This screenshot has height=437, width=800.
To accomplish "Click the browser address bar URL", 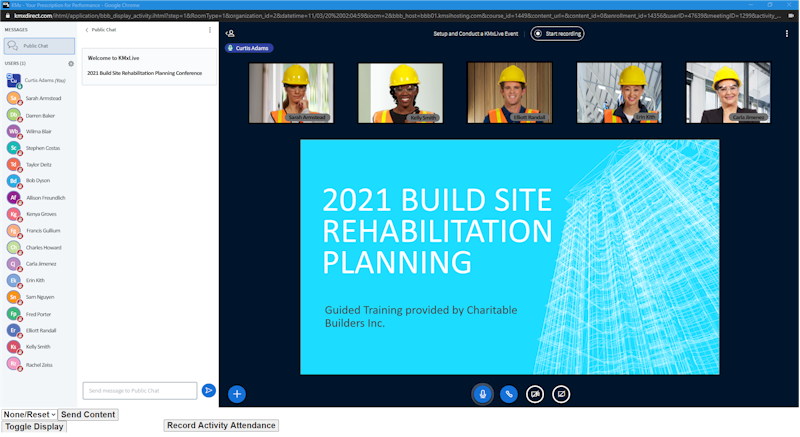I will click(397, 16).
